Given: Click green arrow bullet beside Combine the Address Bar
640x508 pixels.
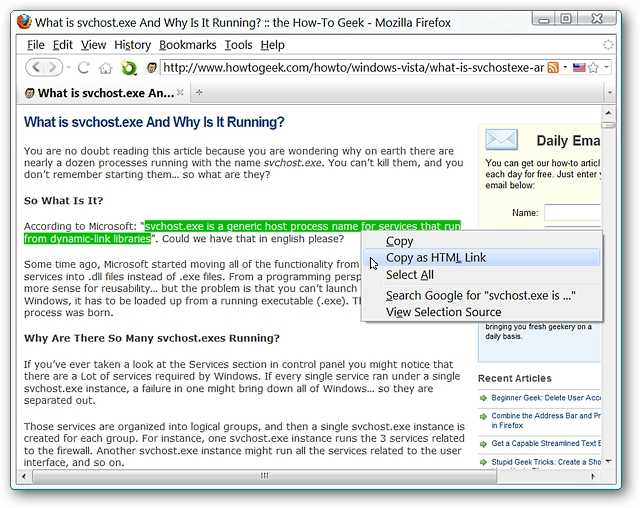Looking at the screenshot, I should (483, 416).
